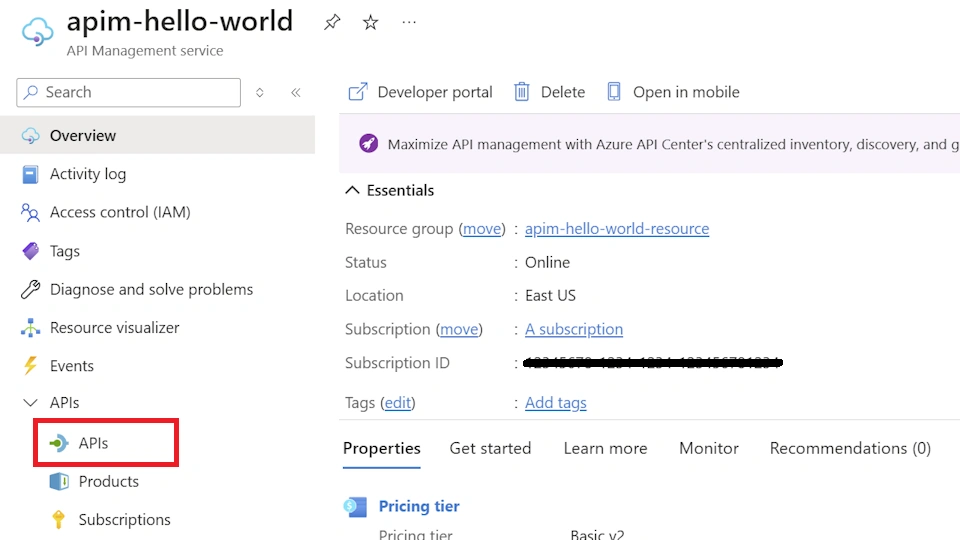
Task: Click the APIs green arrow icon
Action: click(59, 443)
